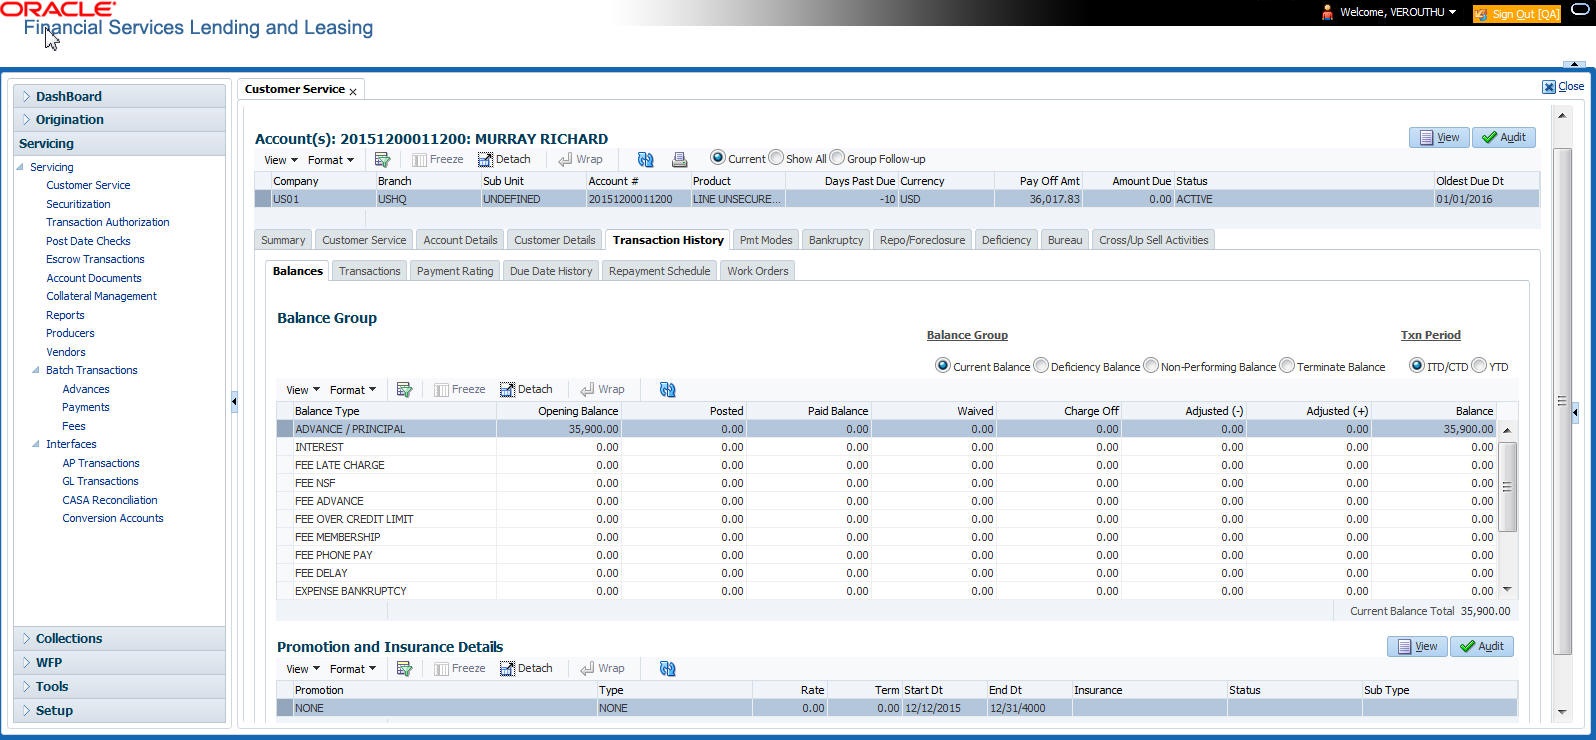Click Wrap in Balance Group toolbar
This screenshot has height=740, width=1596.
[602, 389]
